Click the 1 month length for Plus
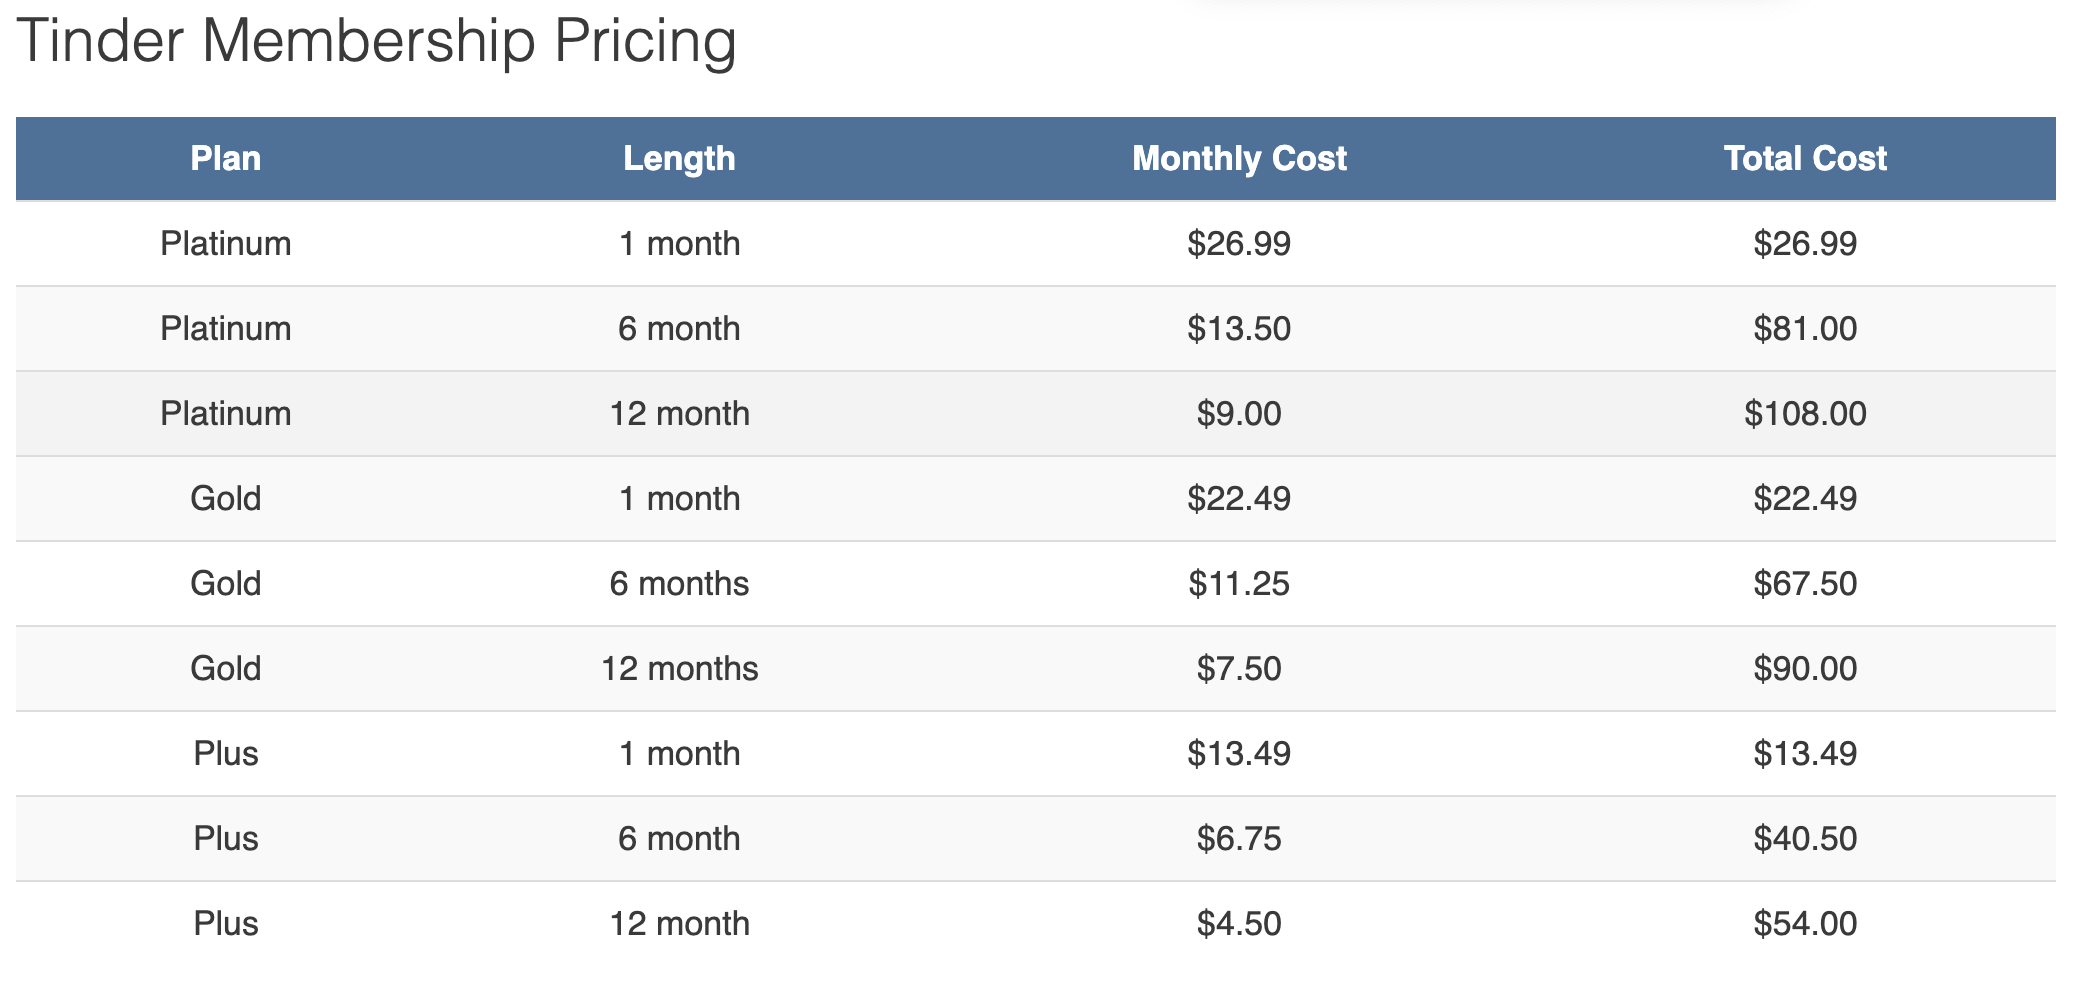 [679, 754]
